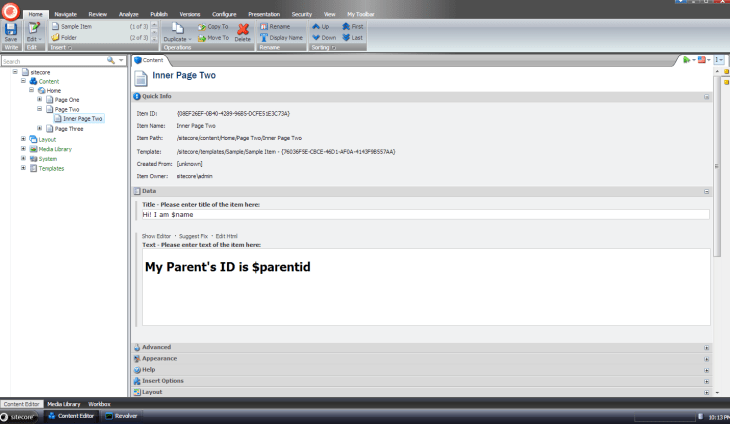730x424 pixels.
Task: Move item Up in Sorting group
Action: (x=323, y=26)
